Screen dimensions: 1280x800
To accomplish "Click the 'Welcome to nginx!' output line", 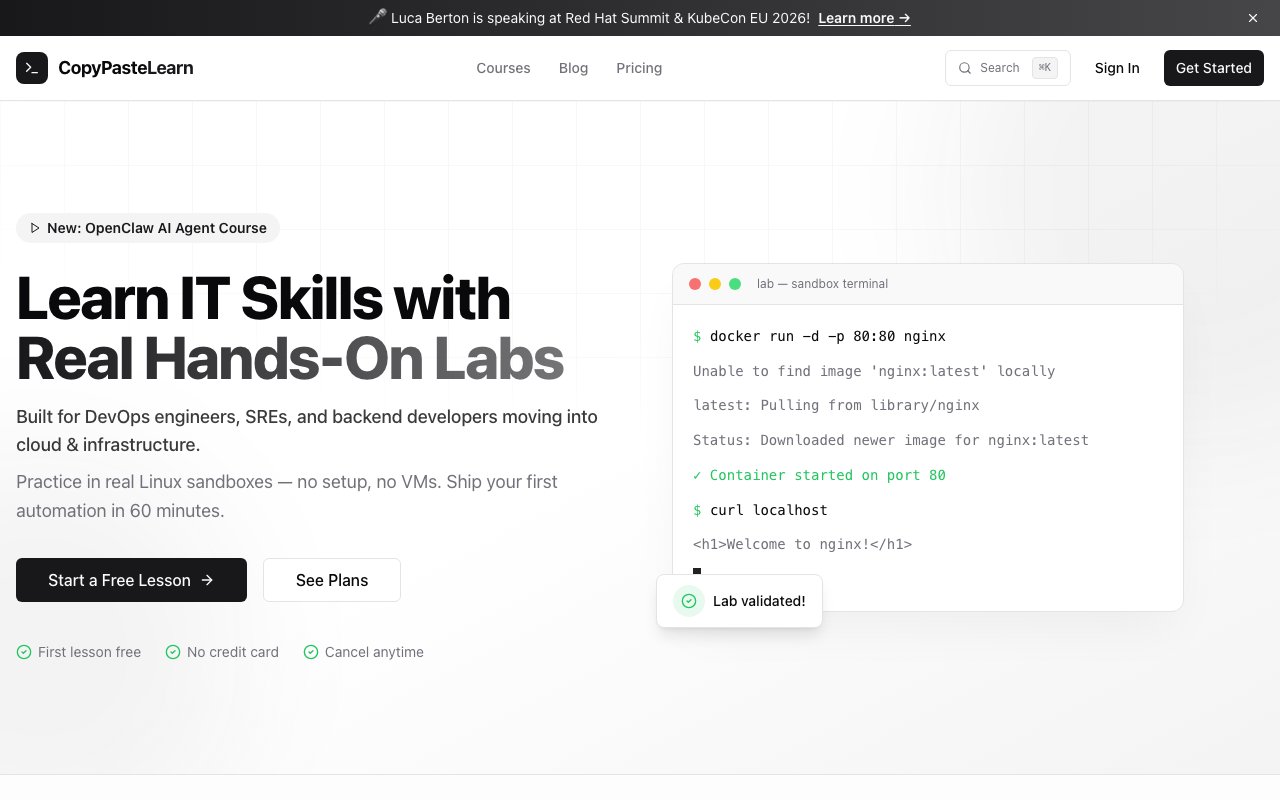I will 802,545.
